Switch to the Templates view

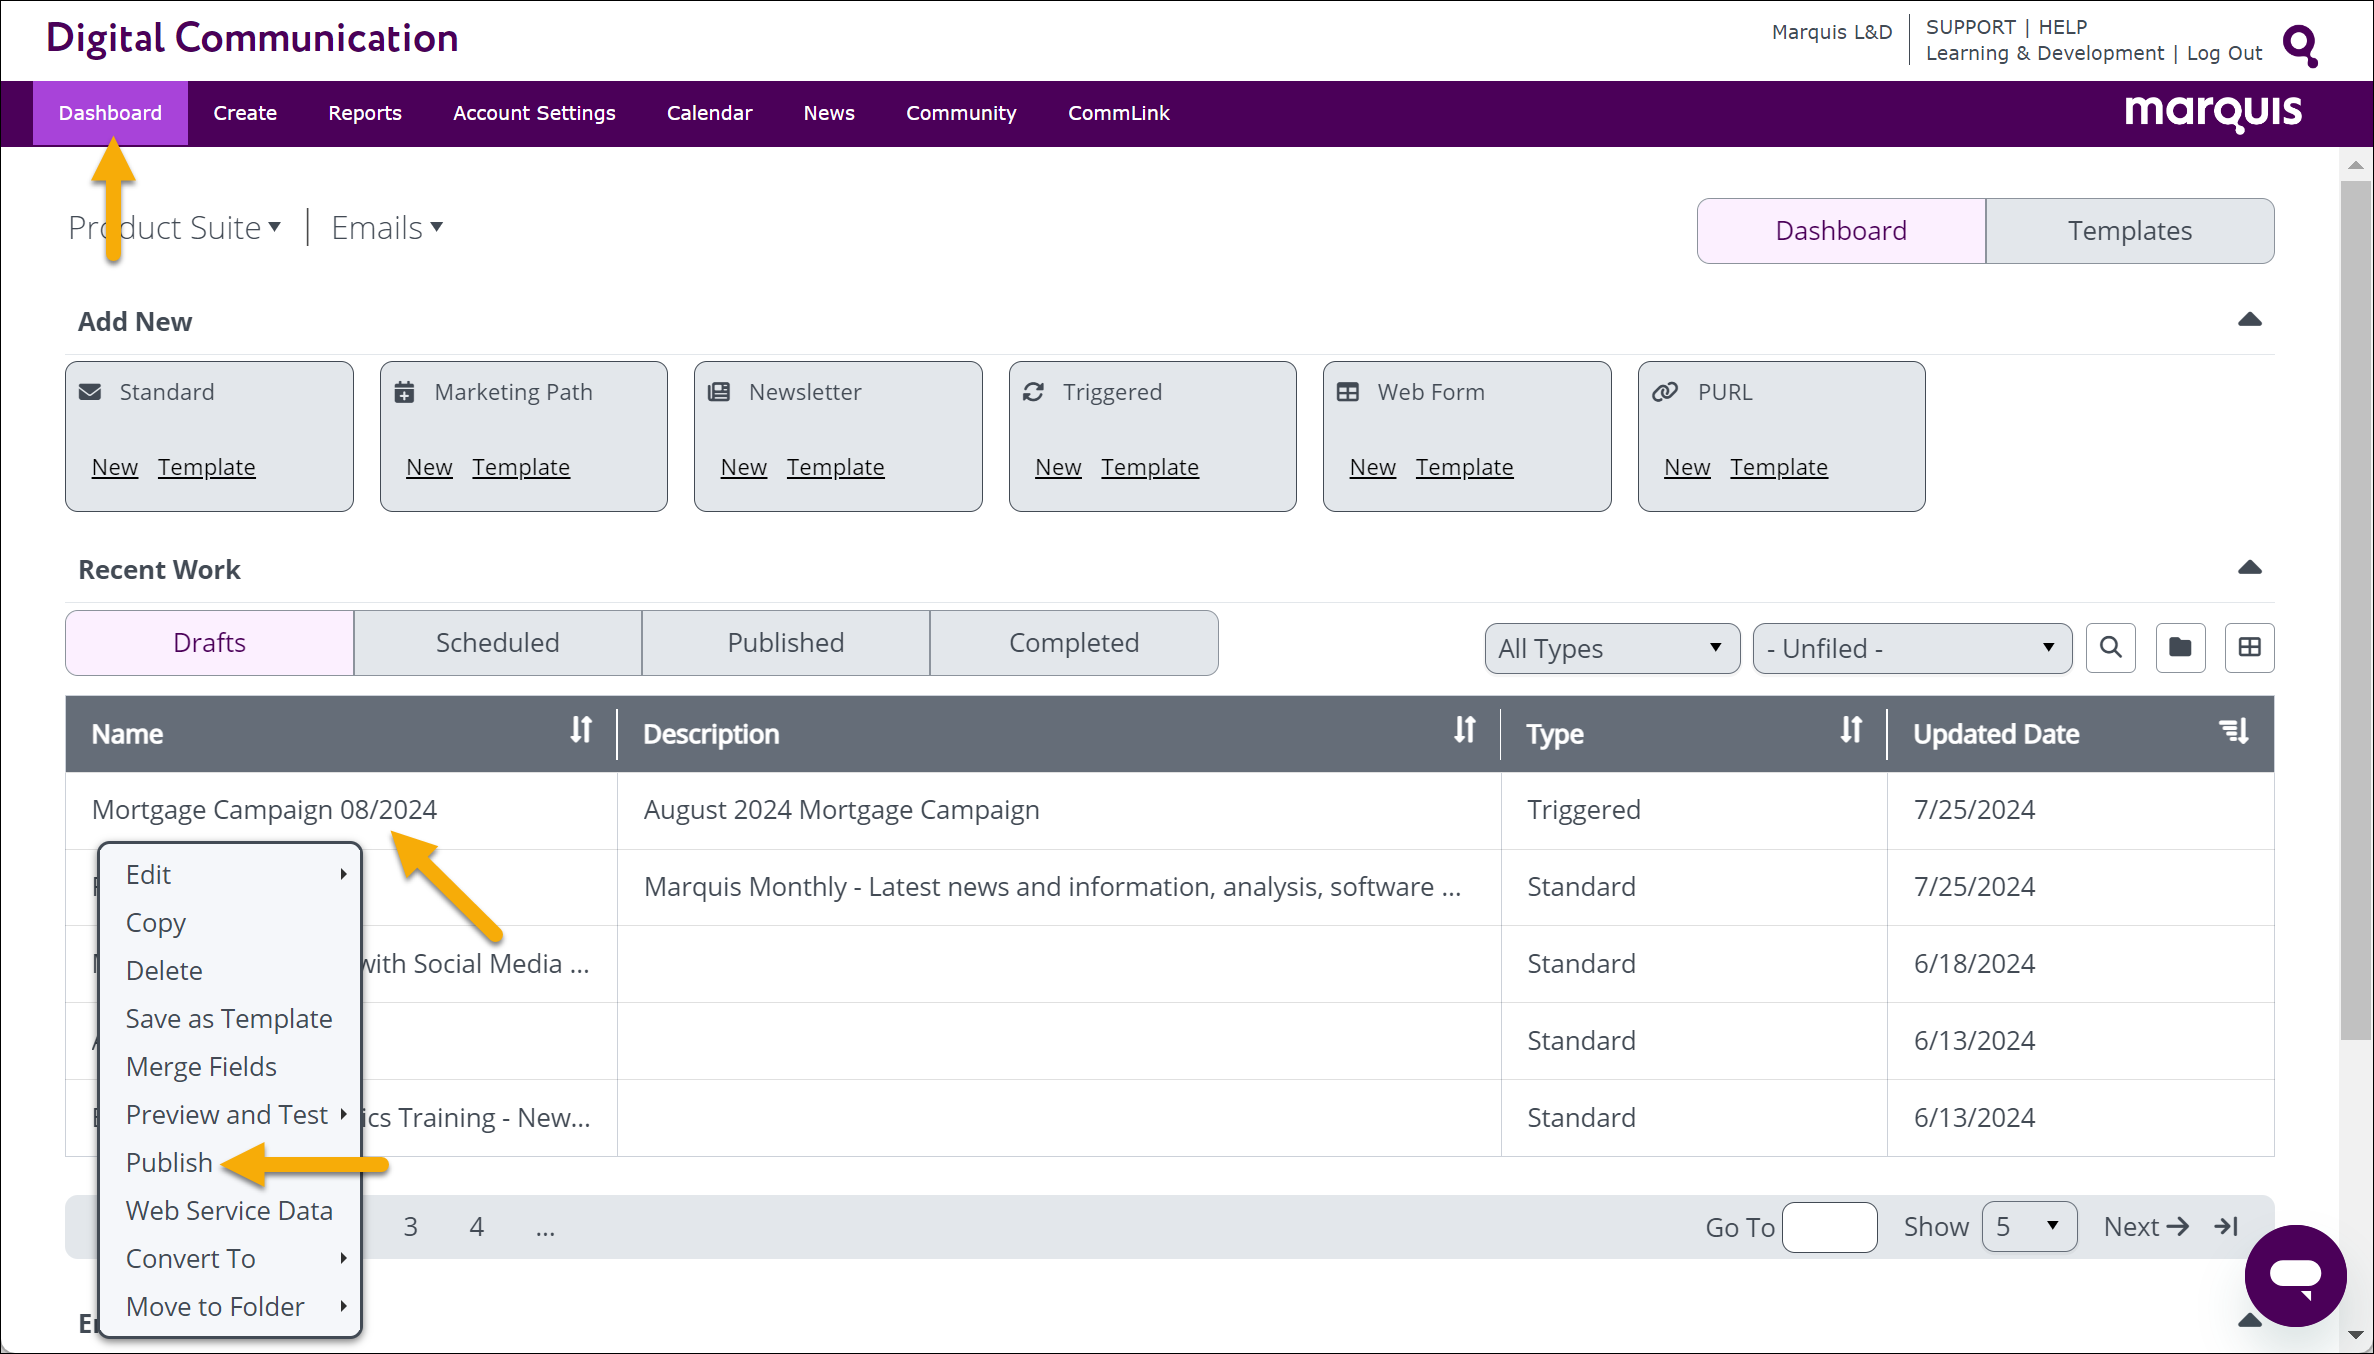tap(2130, 231)
